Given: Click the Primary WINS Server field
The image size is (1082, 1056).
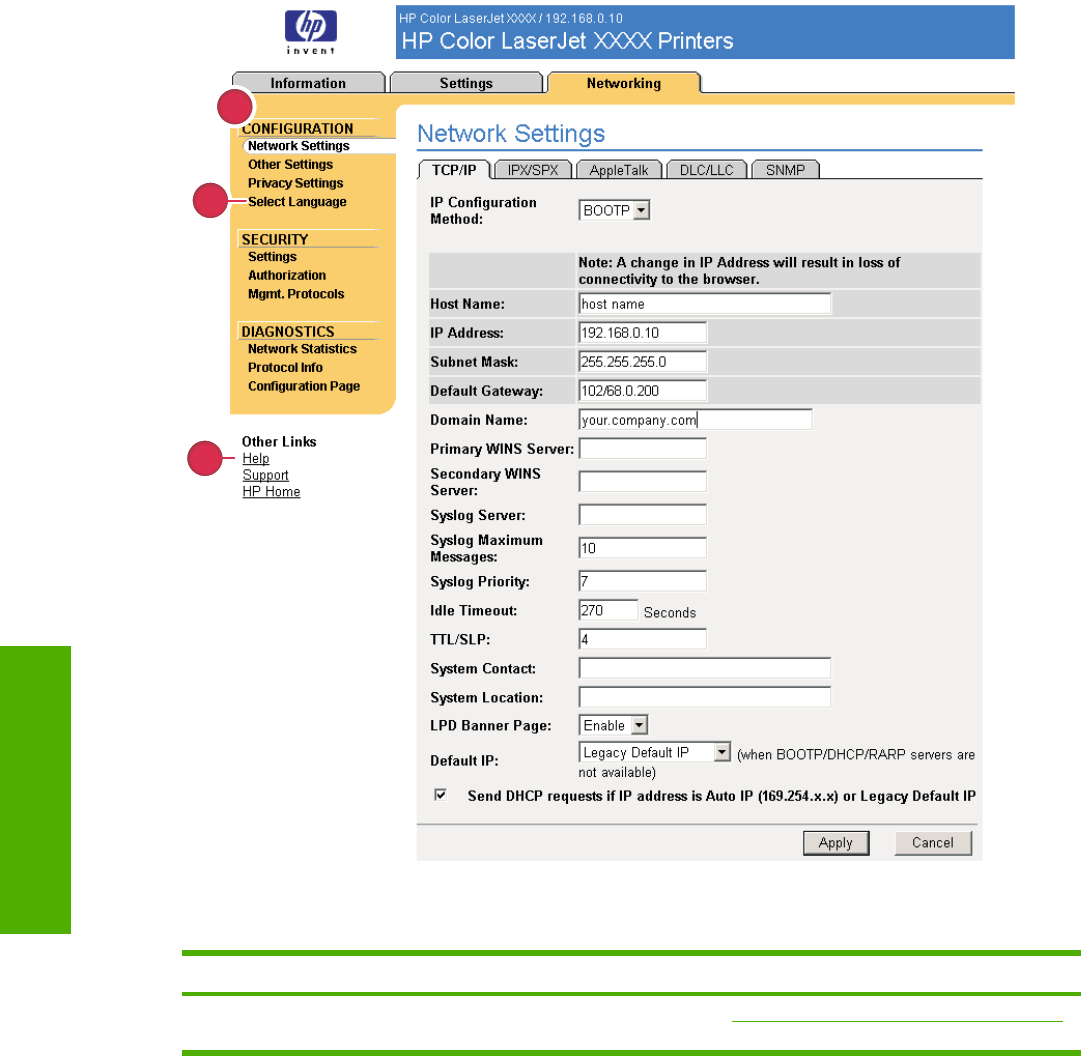Looking at the screenshot, I should [642, 449].
